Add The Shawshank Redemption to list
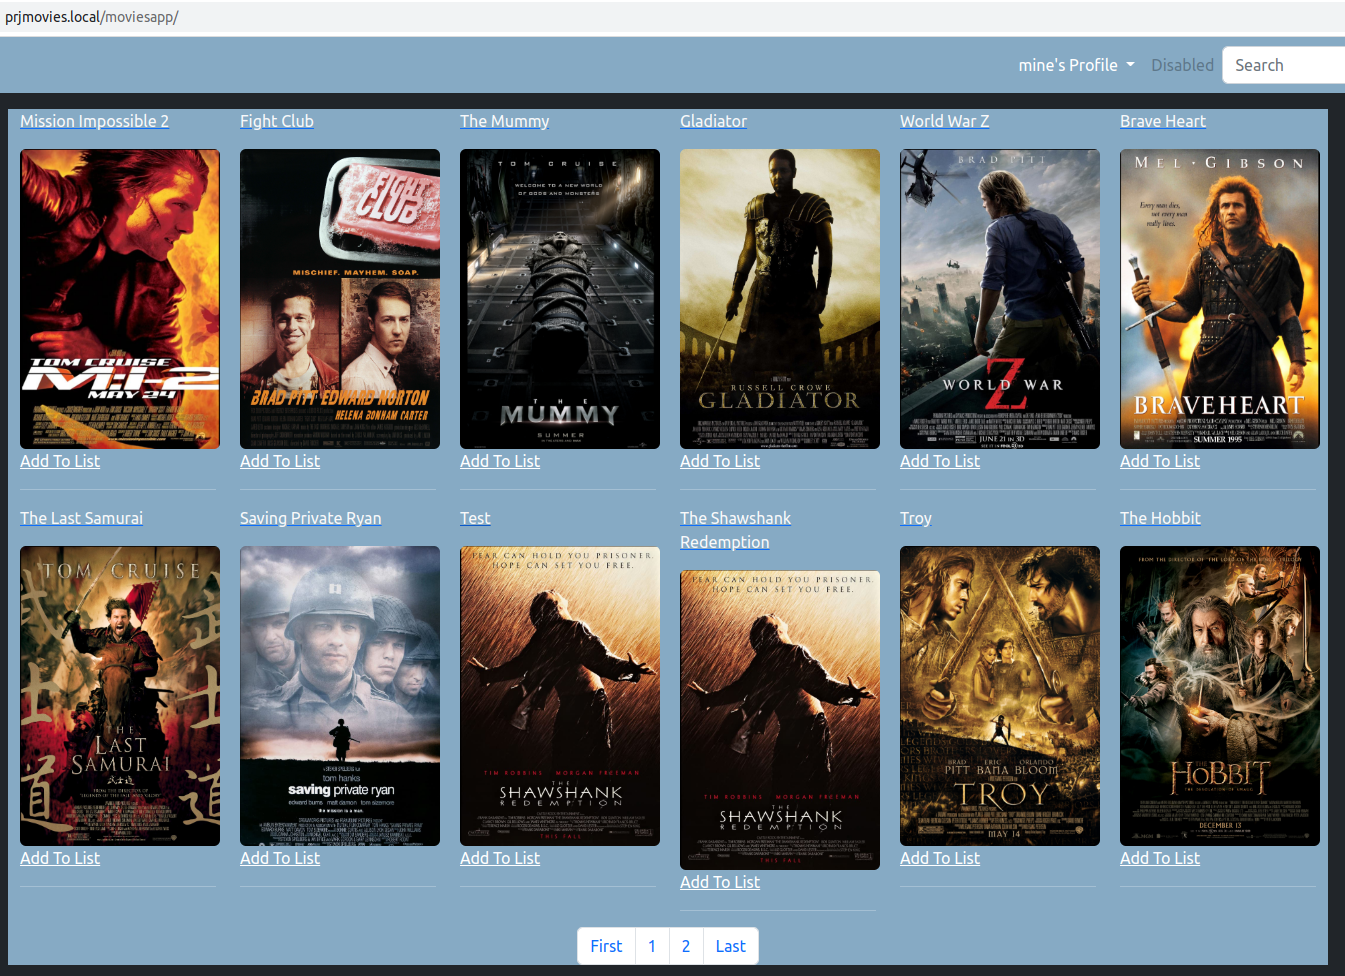The height and width of the screenshot is (976, 1345). (x=720, y=882)
